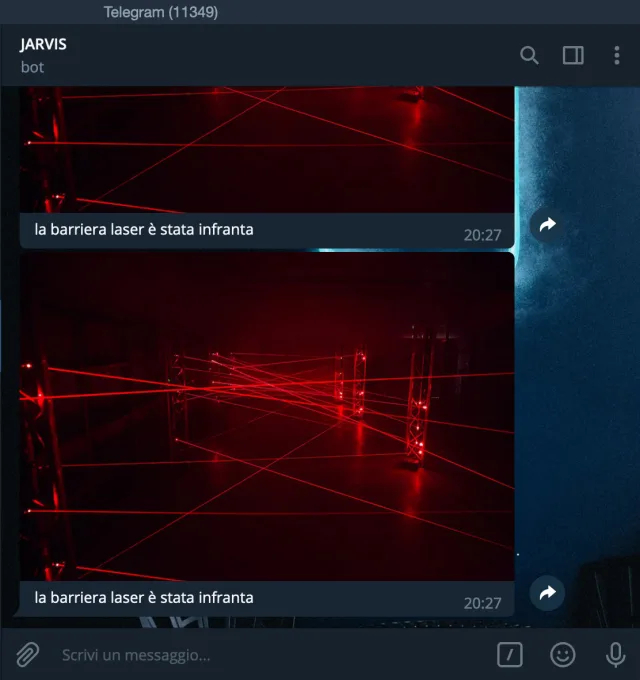Click the 20:27 timestamp of lower message

482,603
